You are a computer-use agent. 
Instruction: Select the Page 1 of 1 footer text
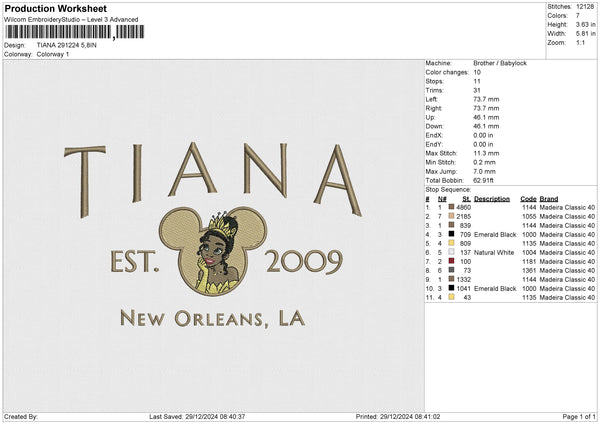click(x=579, y=416)
